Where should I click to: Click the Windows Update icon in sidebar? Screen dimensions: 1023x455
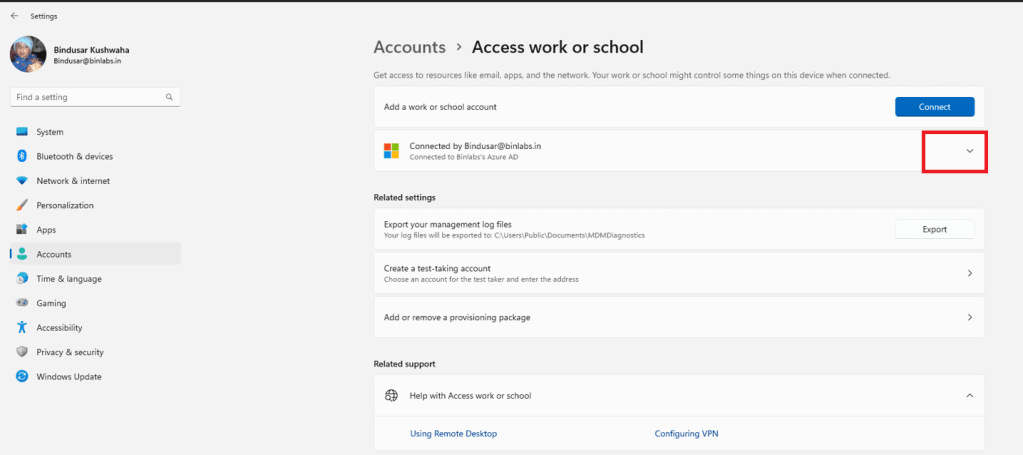tap(22, 377)
